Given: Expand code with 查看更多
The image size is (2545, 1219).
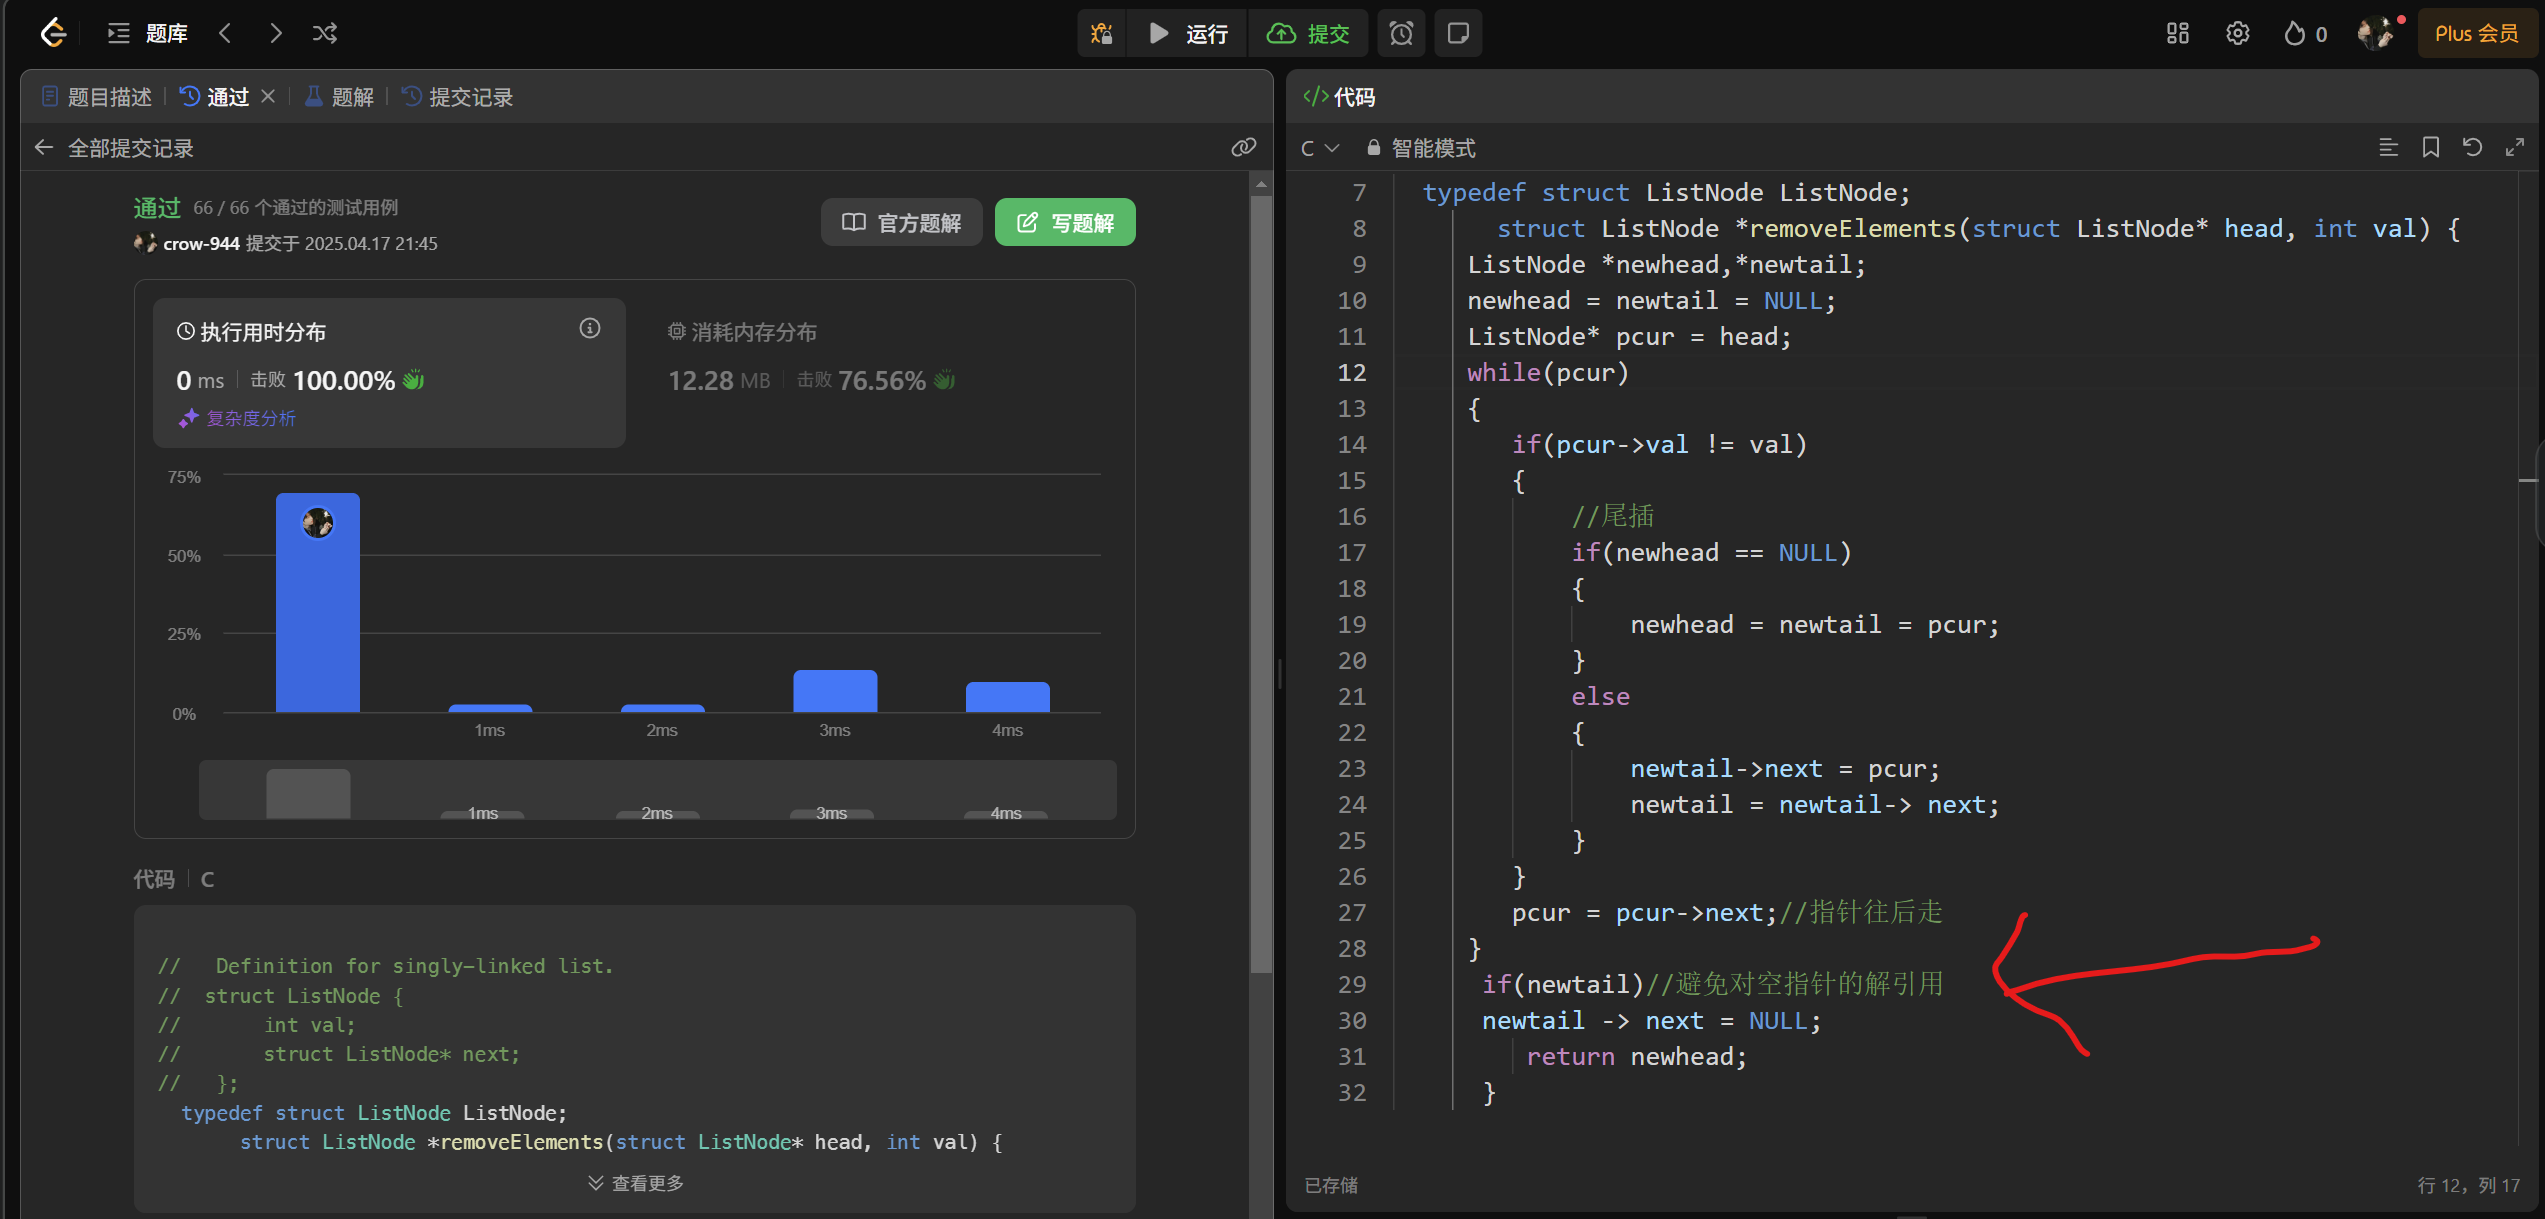Looking at the screenshot, I should click(x=636, y=1183).
